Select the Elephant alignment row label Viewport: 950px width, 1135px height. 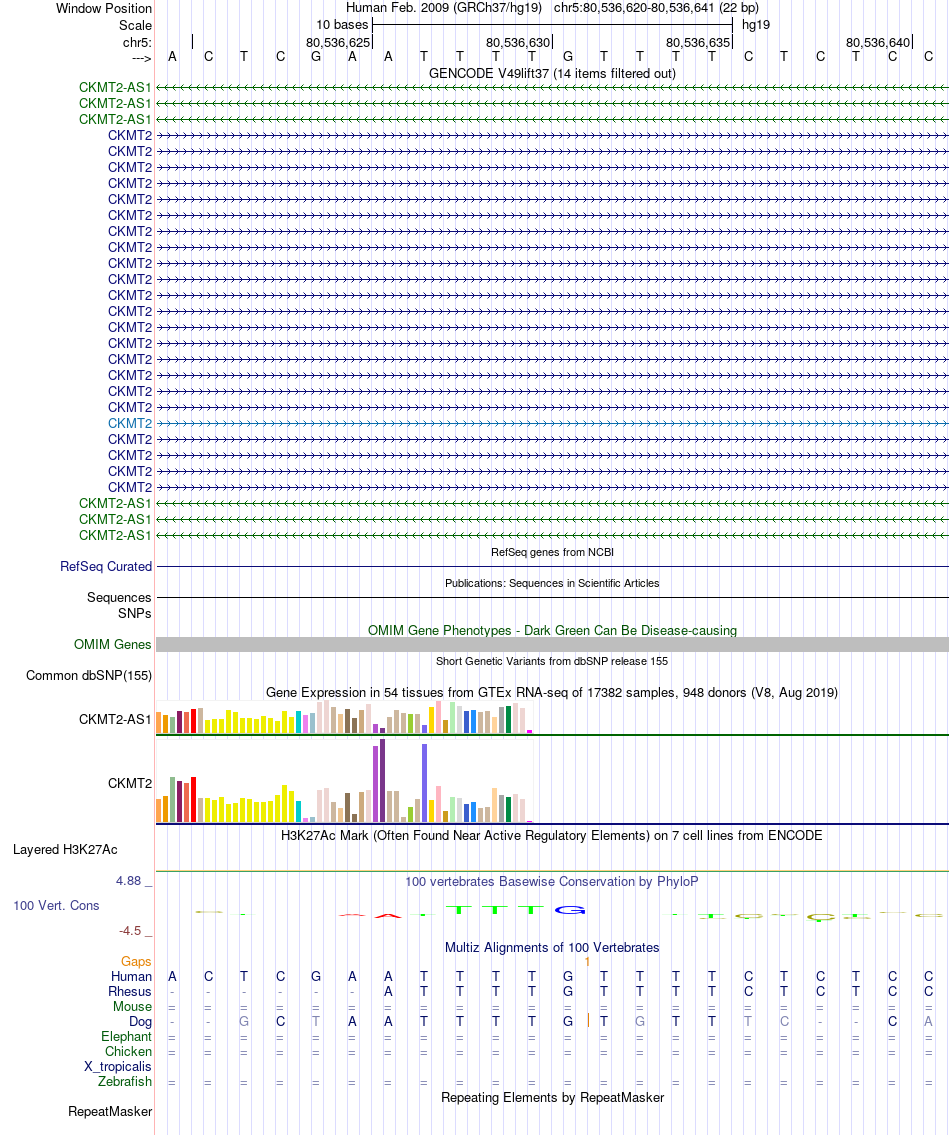126,1037
